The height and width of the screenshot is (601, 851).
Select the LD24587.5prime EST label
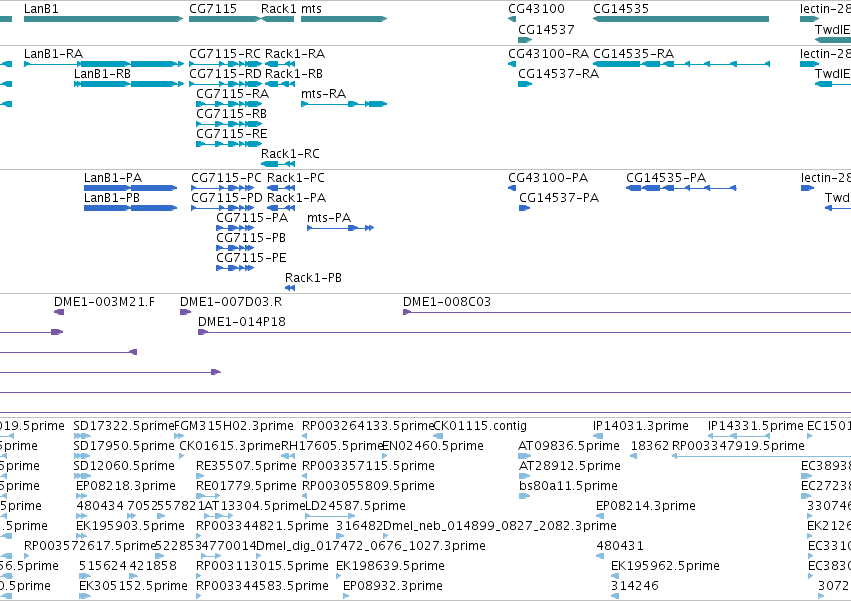point(355,506)
